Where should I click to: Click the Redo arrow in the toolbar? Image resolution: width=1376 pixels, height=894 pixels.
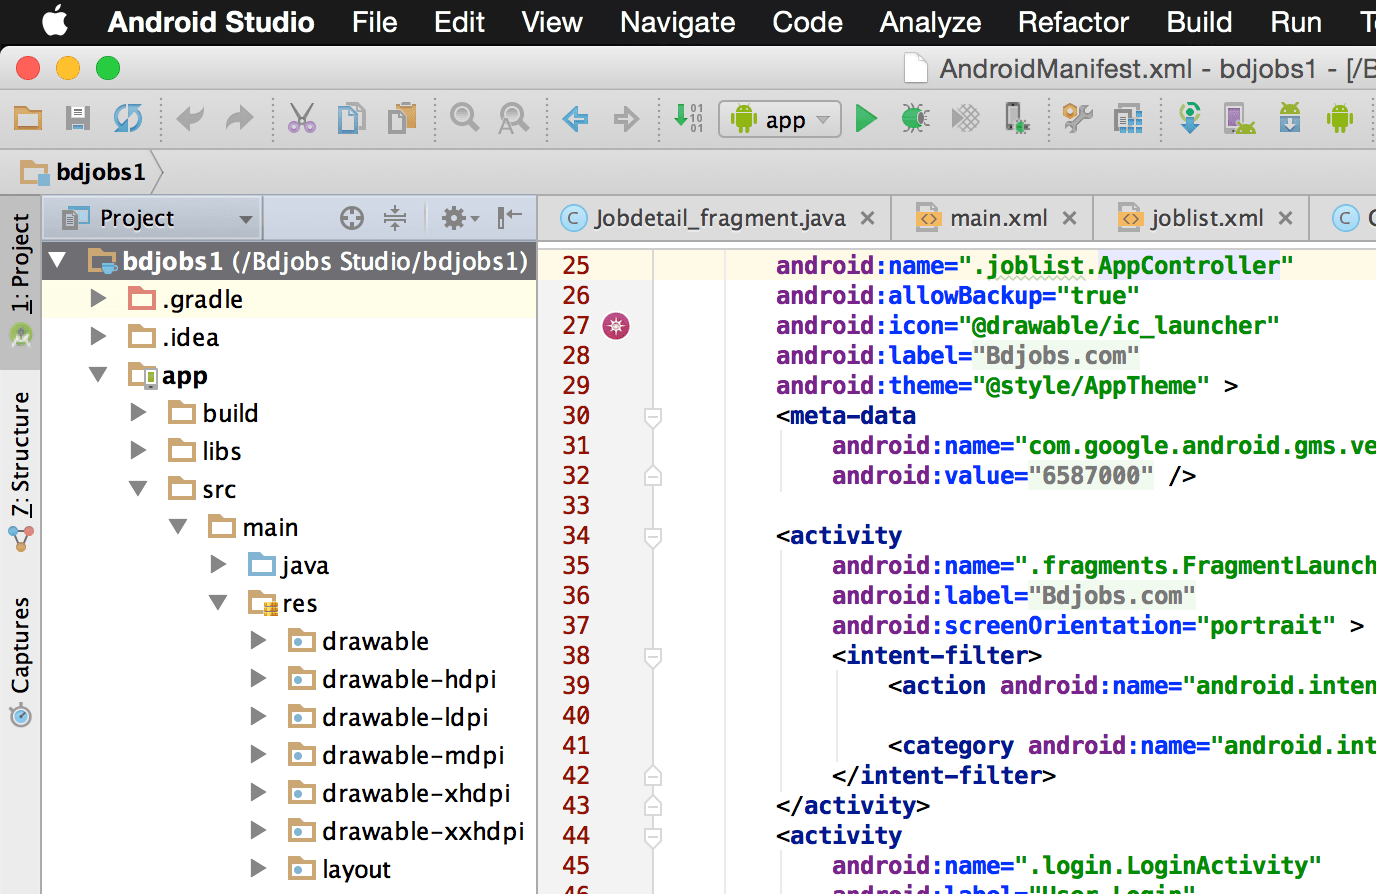240,119
